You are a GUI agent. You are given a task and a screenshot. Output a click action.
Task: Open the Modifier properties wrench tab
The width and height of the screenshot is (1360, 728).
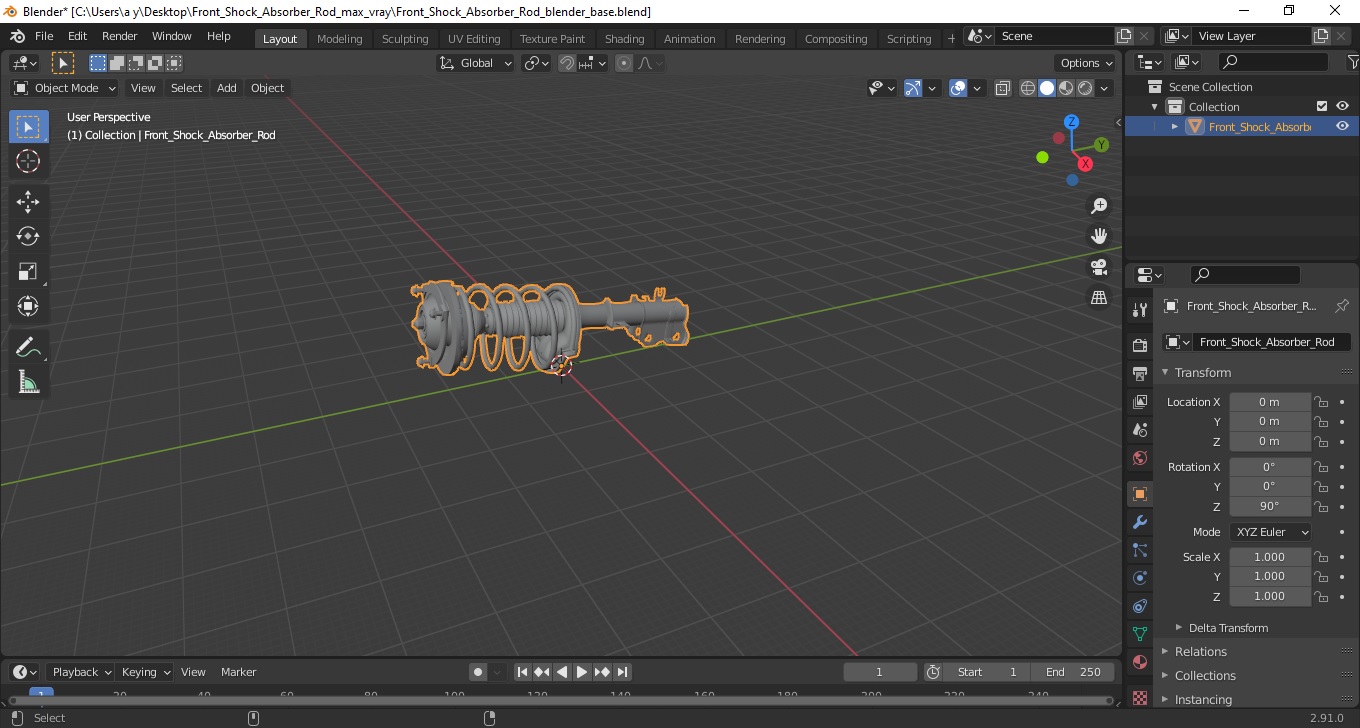1139,522
